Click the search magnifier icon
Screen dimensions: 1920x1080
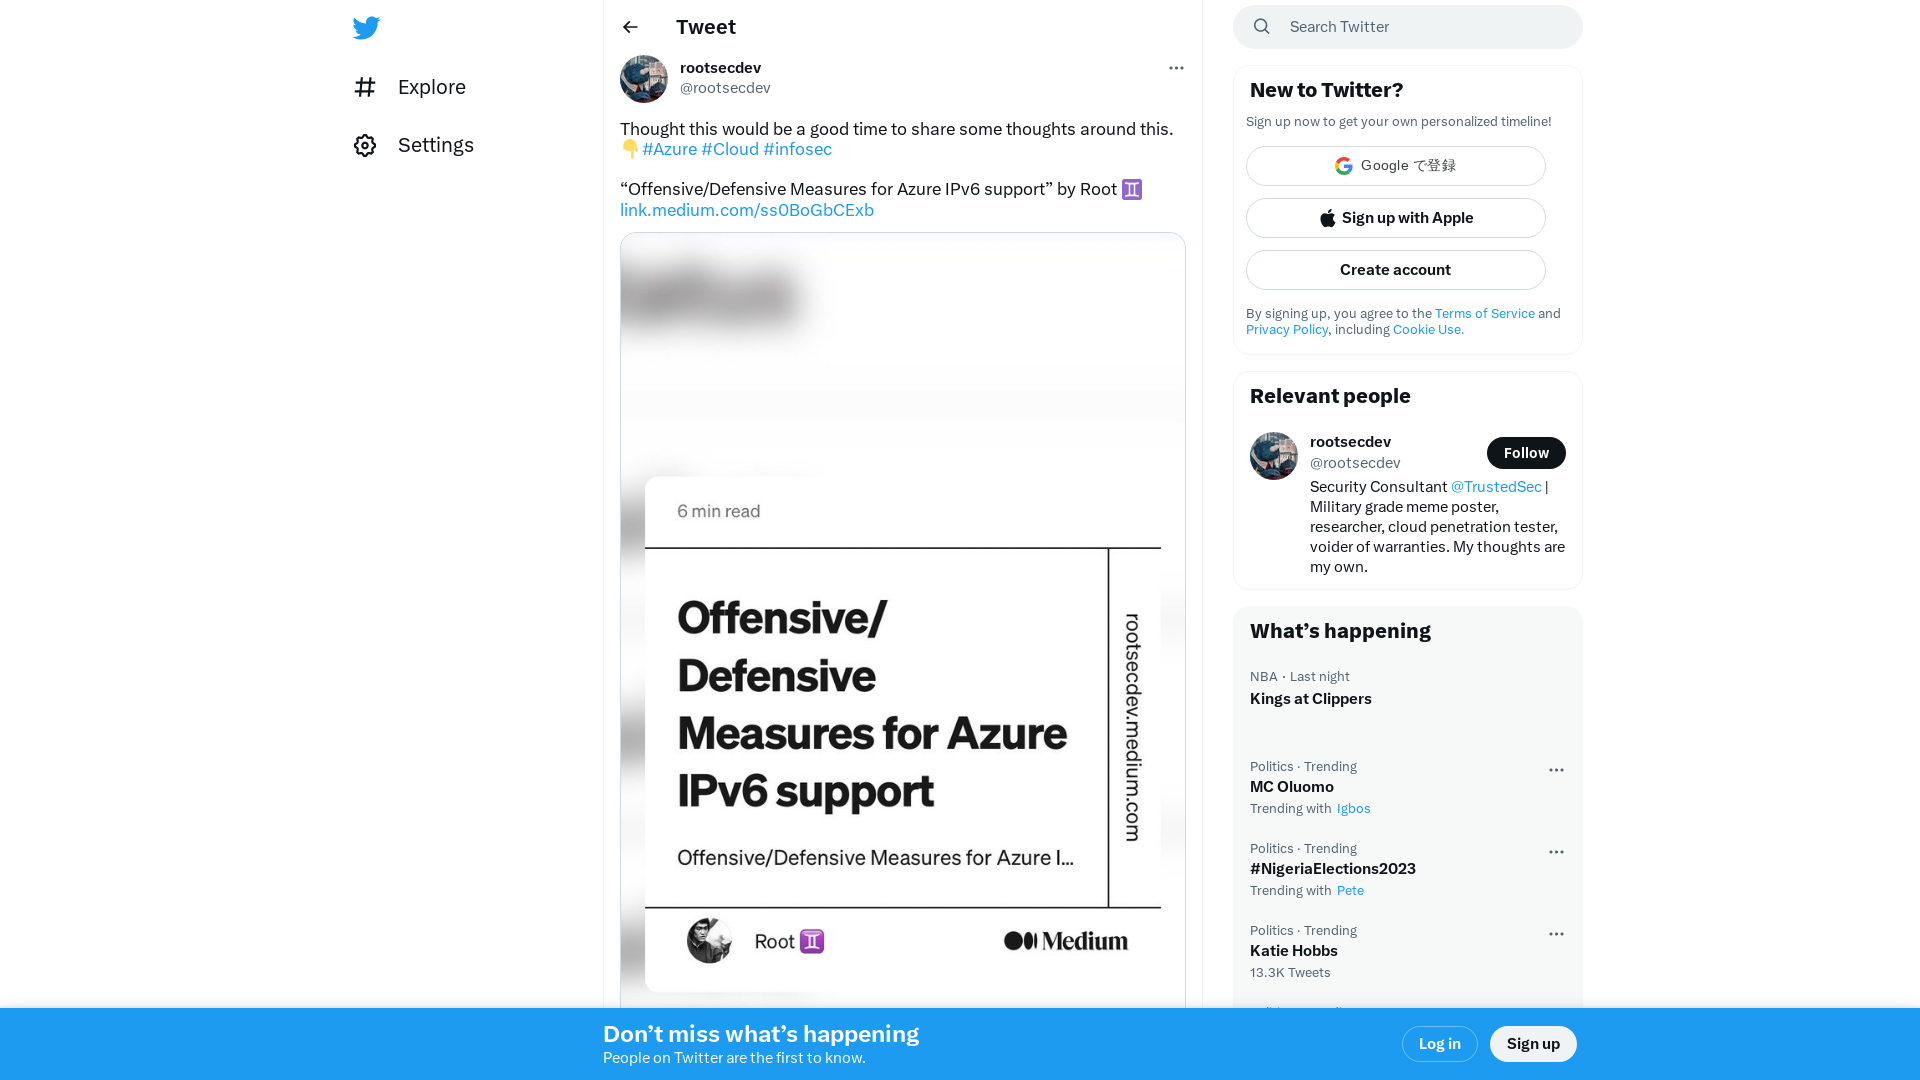point(1261,26)
